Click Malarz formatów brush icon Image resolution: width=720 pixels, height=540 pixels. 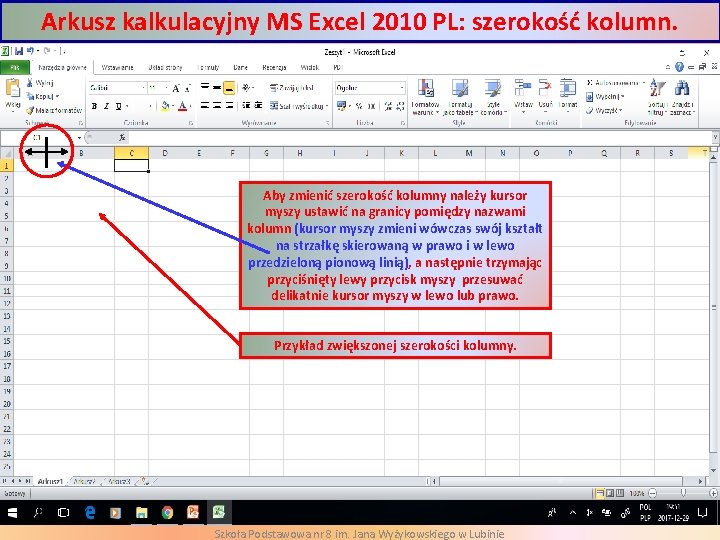[30, 110]
